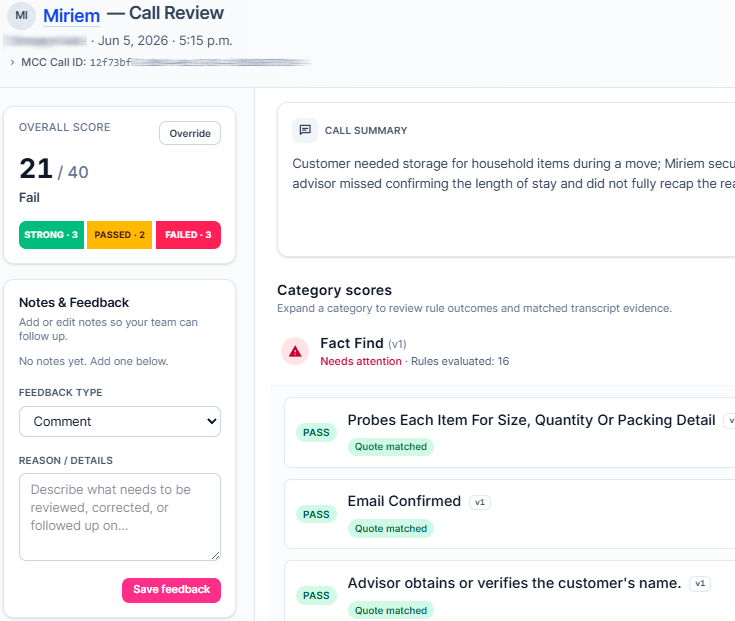Click Quote matched under Email Confirmed
The image size is (735, 621).
391,529
